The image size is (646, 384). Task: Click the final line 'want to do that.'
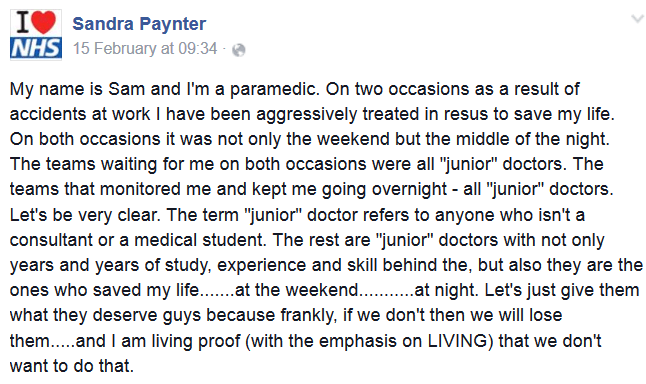[72, 366]
